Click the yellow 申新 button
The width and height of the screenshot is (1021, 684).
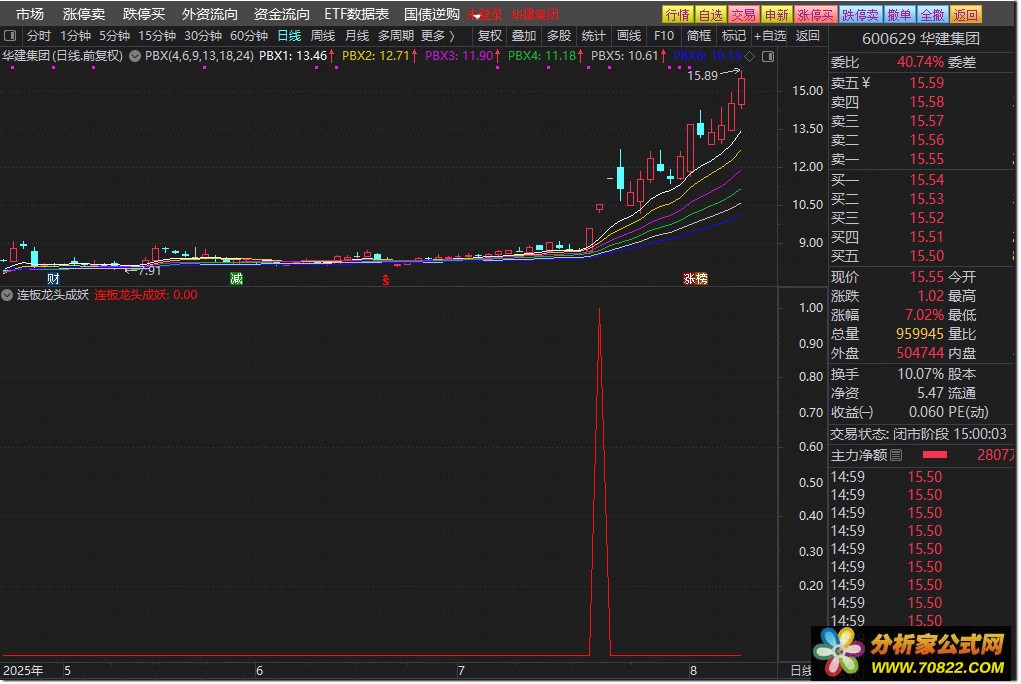[x=776, y=14]
